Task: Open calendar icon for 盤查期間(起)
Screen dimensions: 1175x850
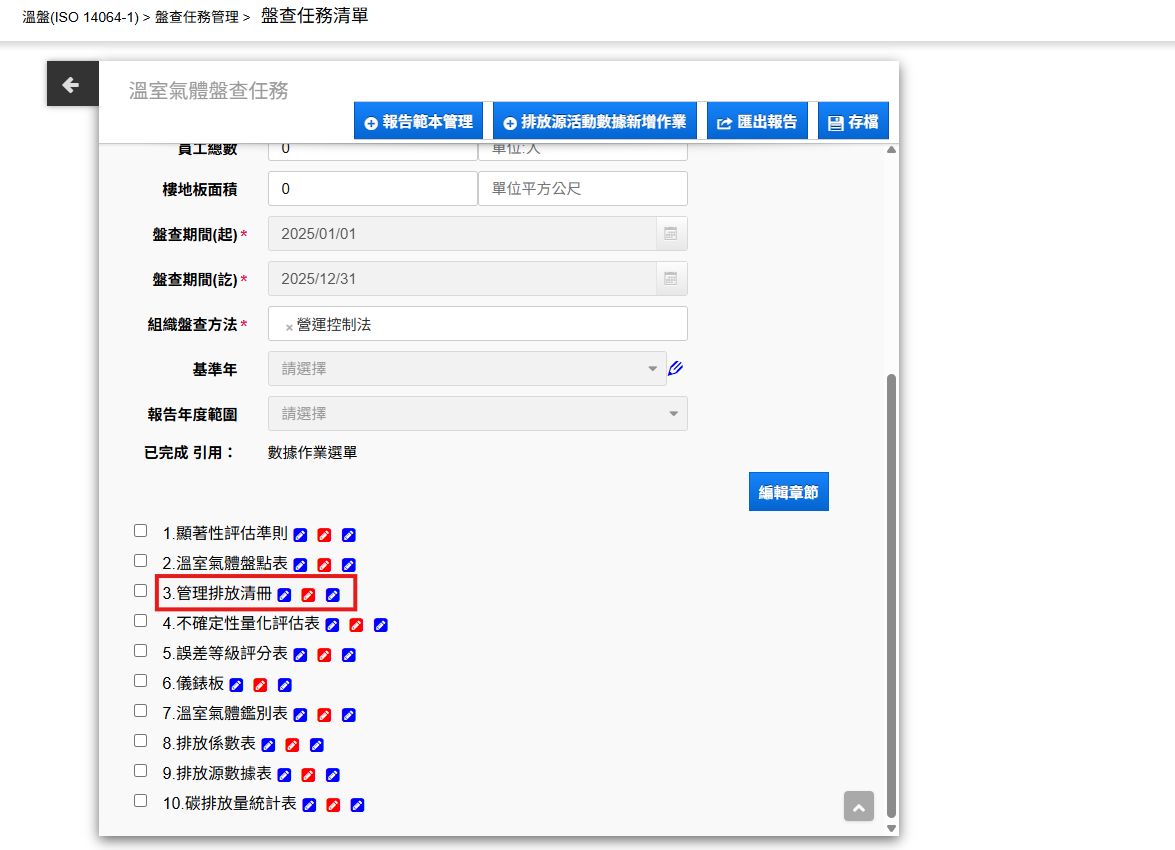Action: click(671, 234)
